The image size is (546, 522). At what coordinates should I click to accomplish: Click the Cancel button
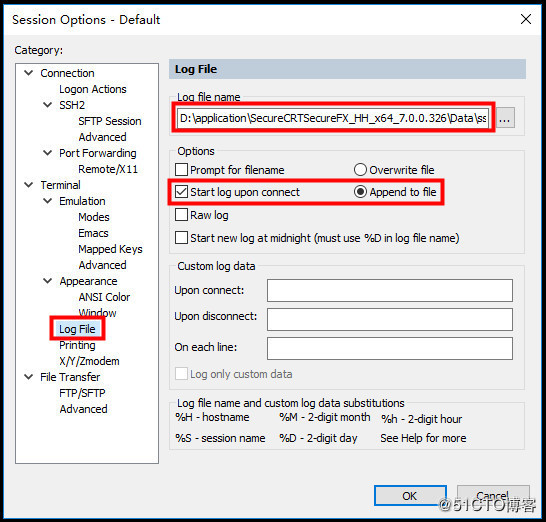(493, 496)
